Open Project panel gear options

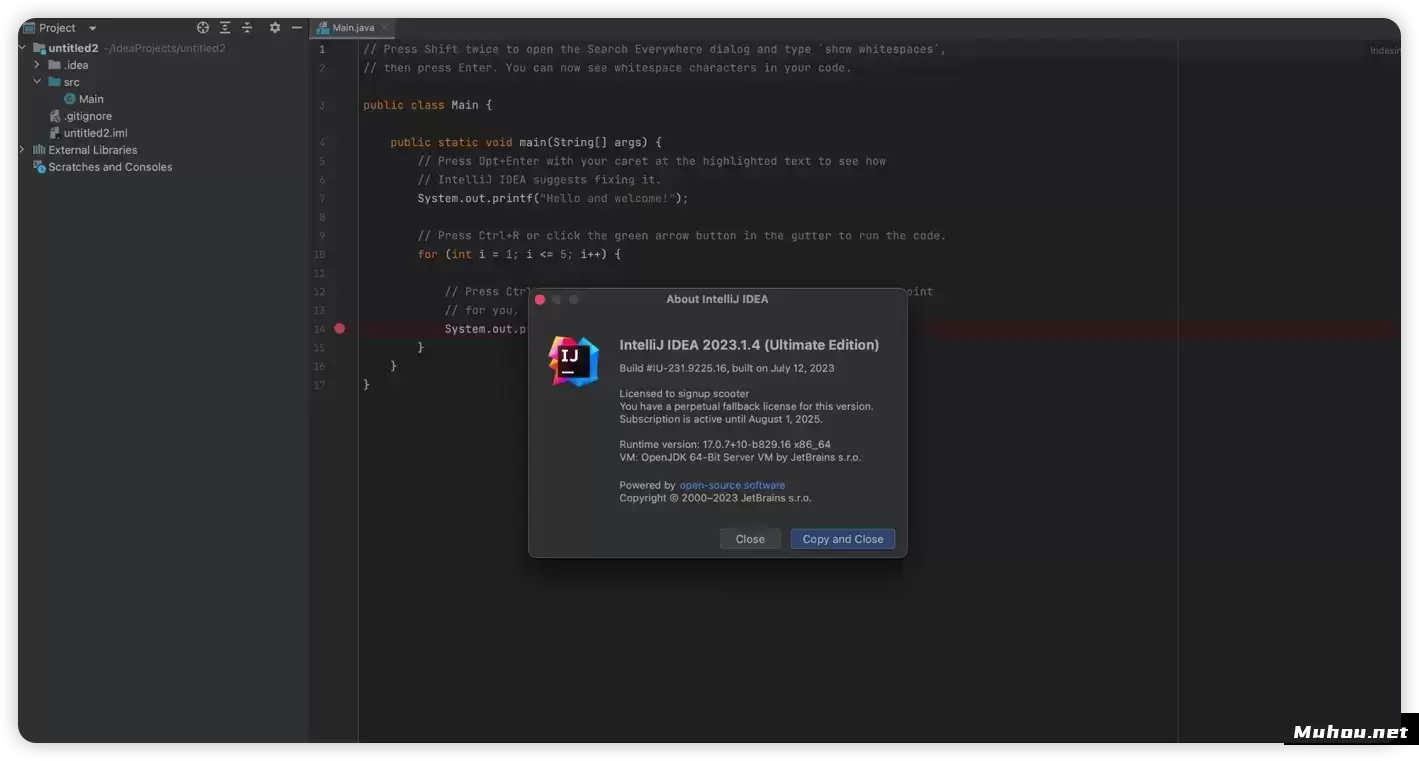click(x=275, y=28)
